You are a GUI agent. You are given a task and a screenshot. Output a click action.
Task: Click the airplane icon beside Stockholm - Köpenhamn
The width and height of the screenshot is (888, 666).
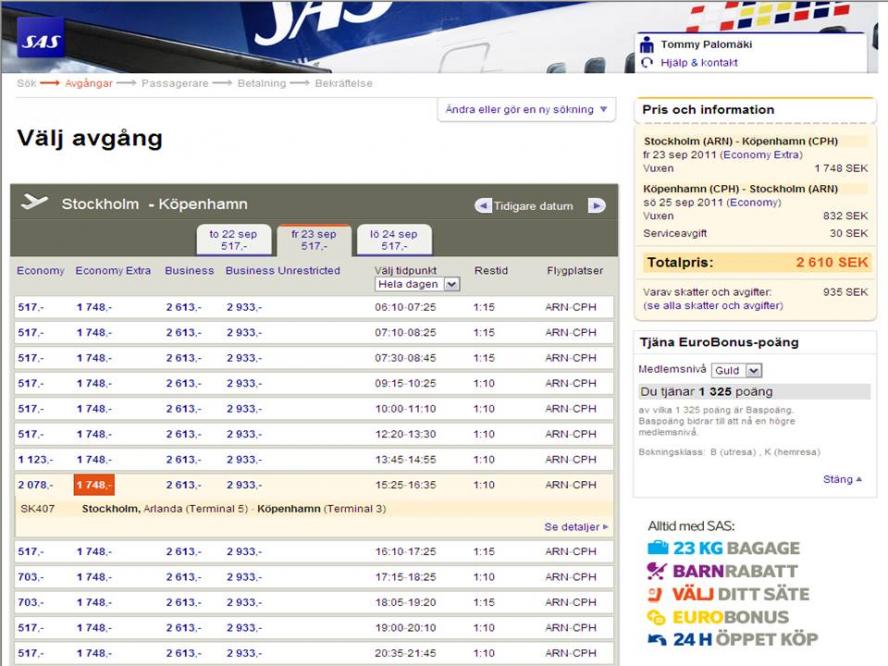[x=34, y=202]
